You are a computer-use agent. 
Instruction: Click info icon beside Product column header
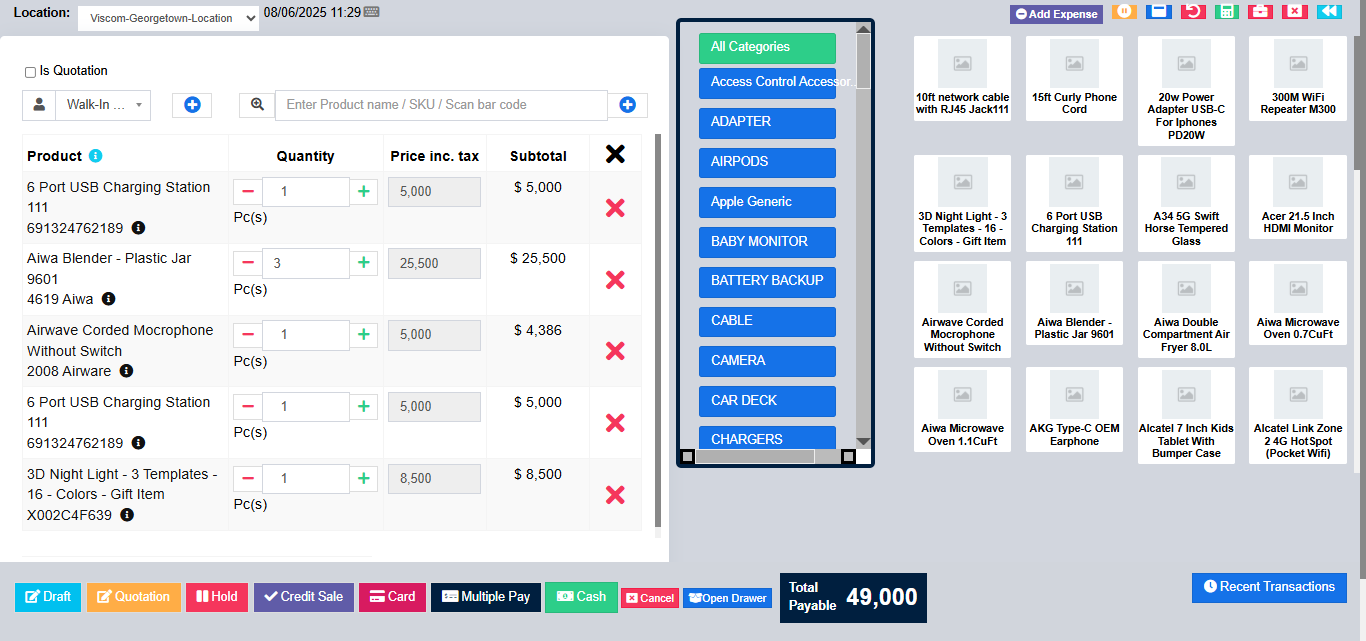point(96,156)
